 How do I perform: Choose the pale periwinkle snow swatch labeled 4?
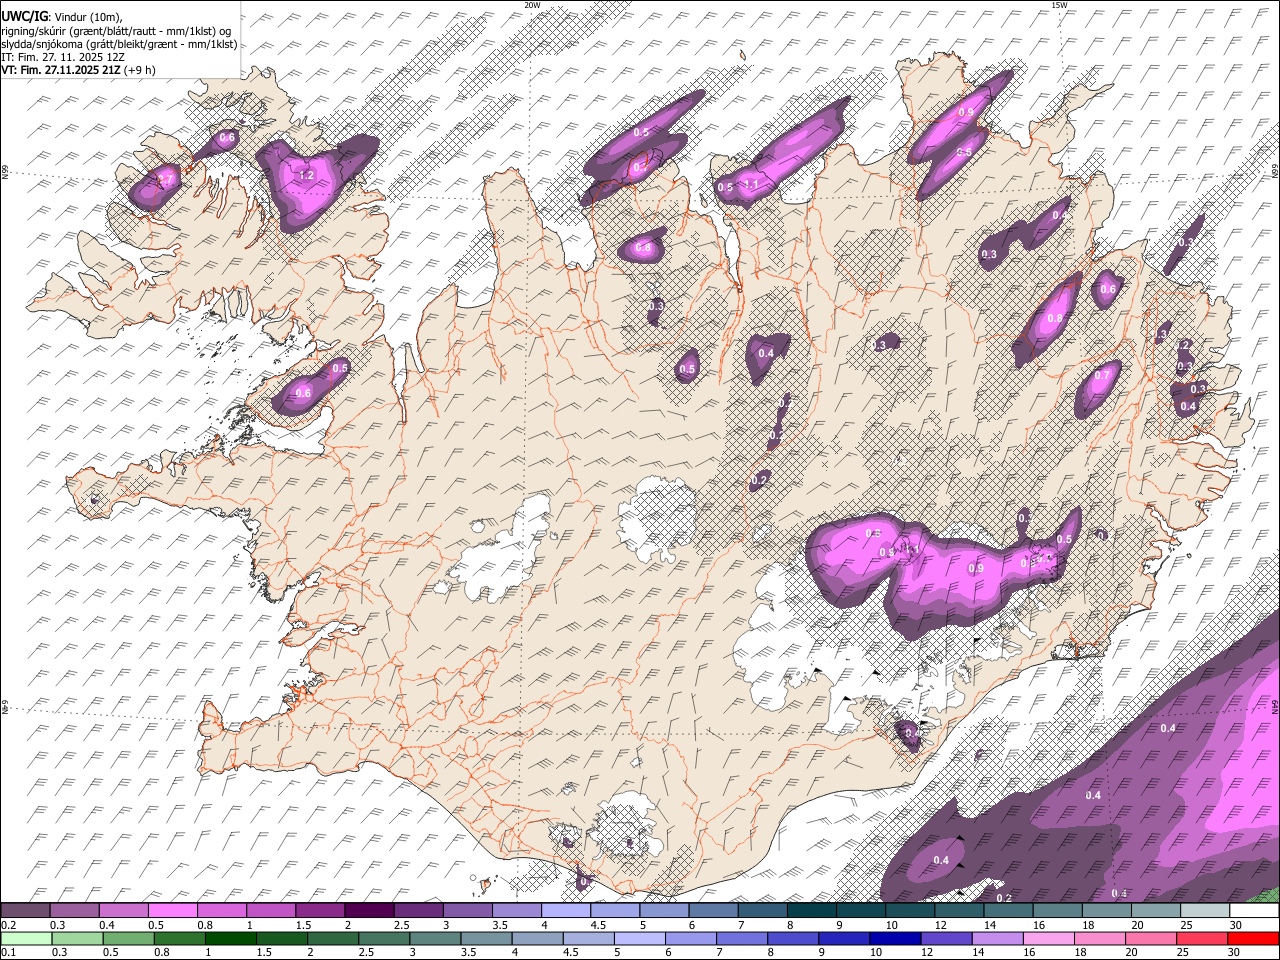[x=565, y=911]
